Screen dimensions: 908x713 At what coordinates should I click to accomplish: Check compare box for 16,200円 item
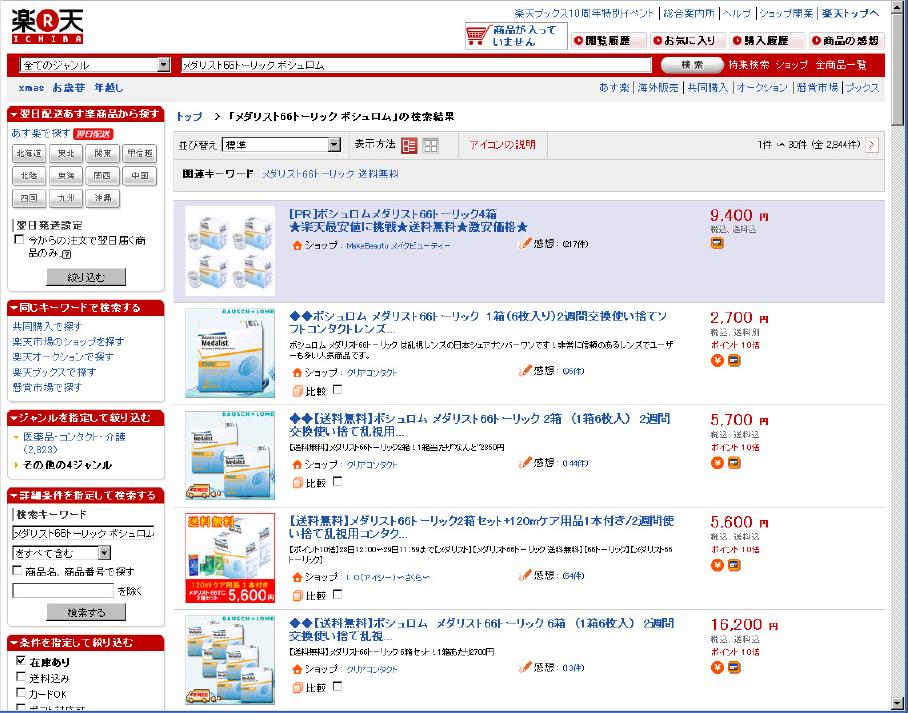(338, 686)
